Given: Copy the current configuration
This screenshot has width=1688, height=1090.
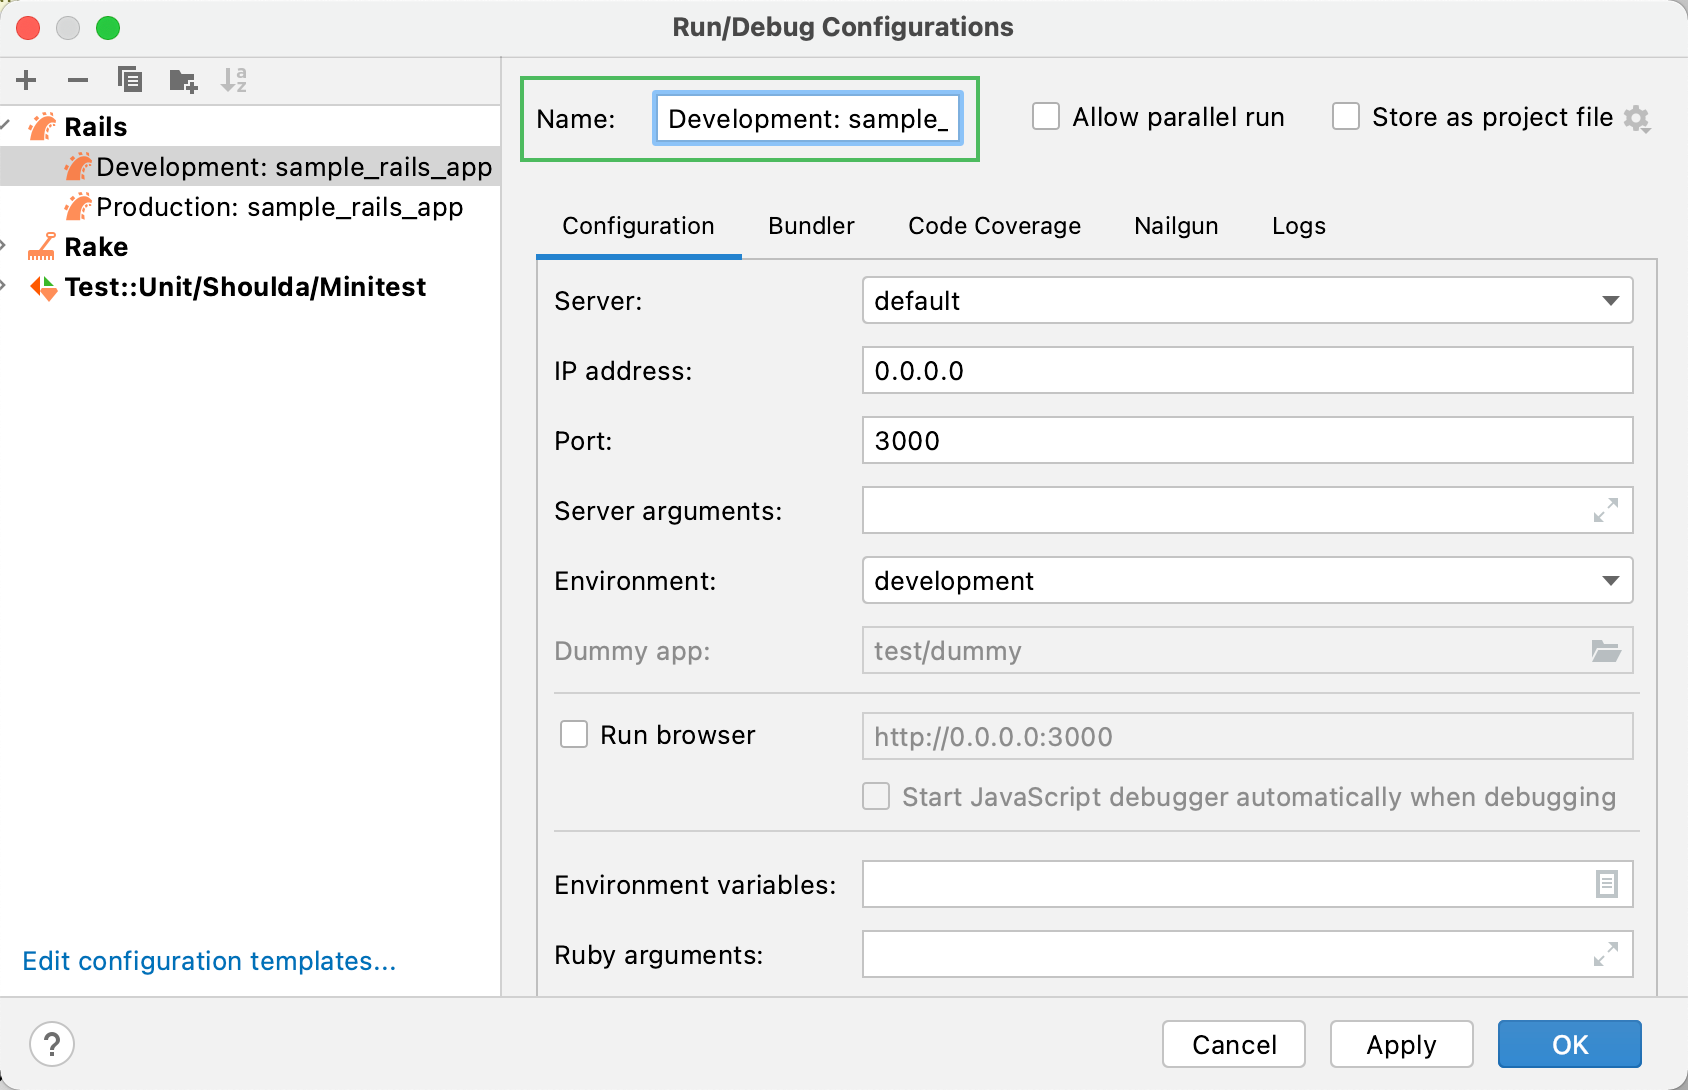Looking at the screenshot, I should coord(130,80).
